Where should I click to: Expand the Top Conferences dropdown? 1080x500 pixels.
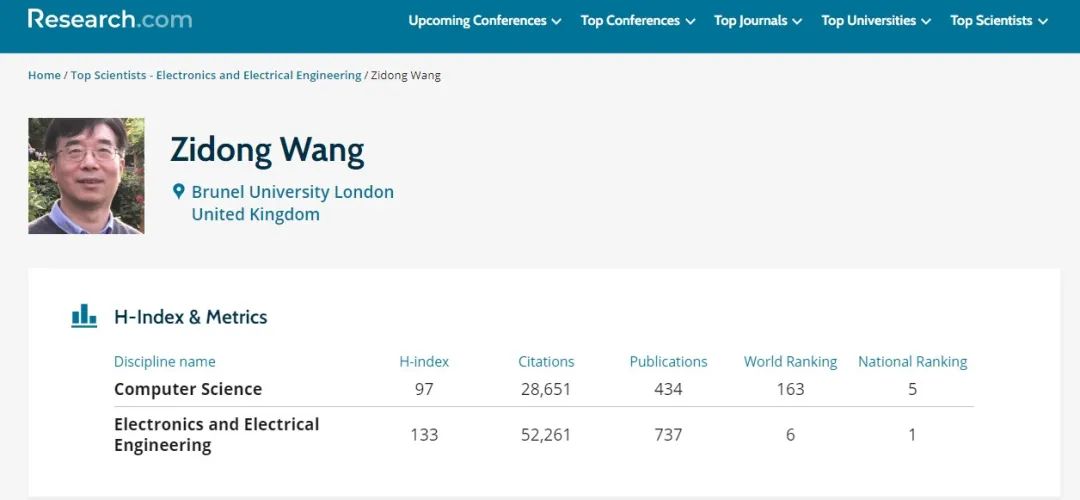638,21
